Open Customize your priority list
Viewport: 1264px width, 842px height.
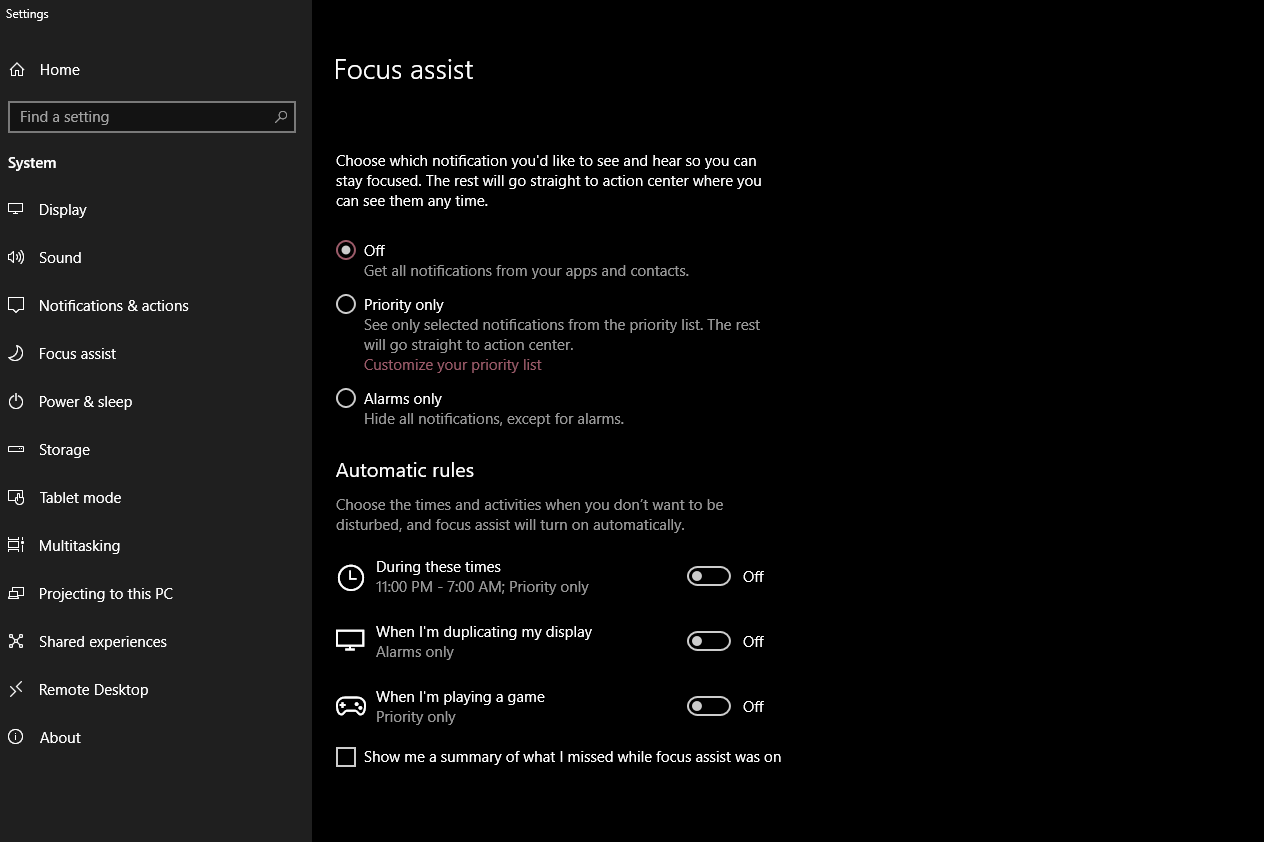tap(452, 364)
